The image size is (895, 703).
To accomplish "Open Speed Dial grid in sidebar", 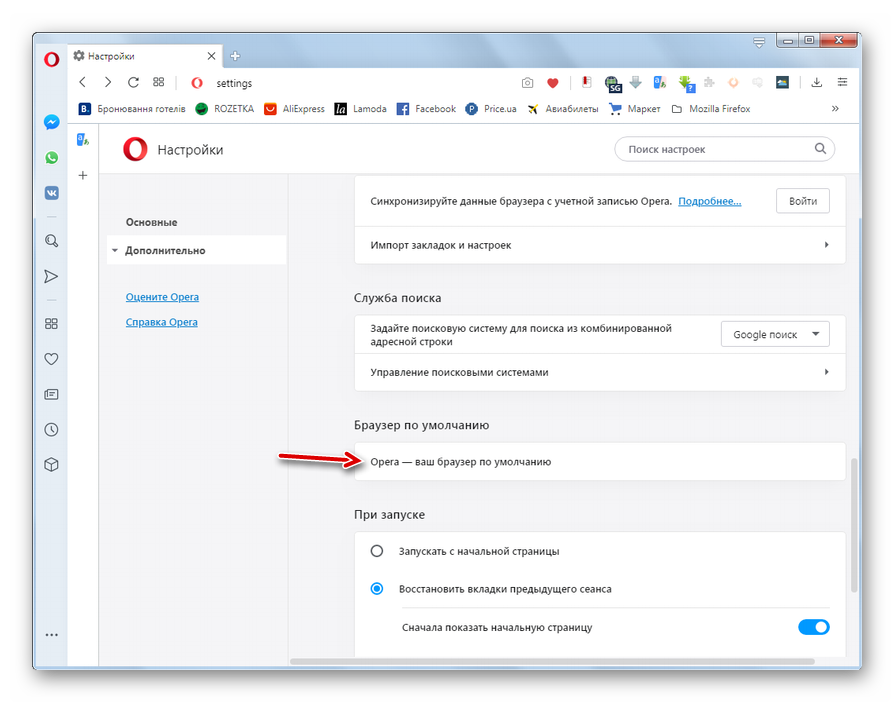I will [51, 324].
